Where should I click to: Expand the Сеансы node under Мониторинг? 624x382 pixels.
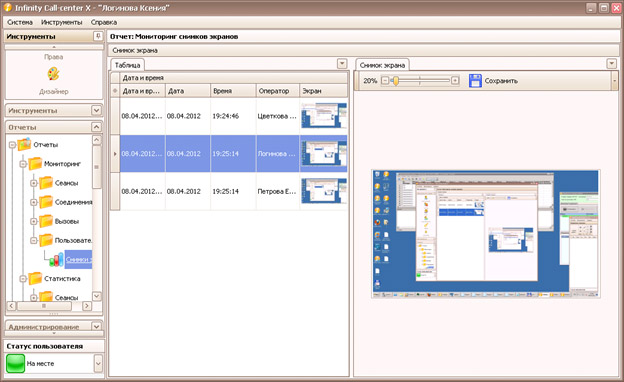tap(34, 183)
